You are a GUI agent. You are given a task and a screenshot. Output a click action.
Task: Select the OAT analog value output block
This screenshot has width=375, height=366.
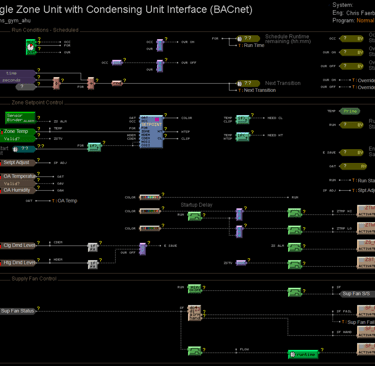pyautogui.click(x=353, y=166)
